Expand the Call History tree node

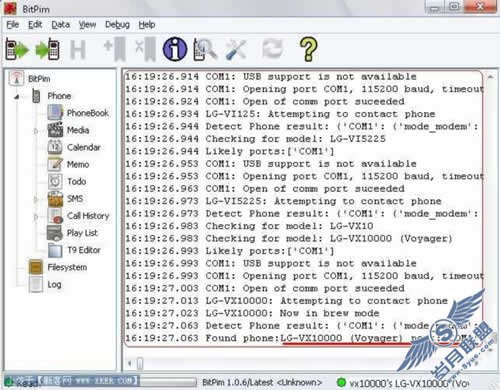[x=36, y=217]
